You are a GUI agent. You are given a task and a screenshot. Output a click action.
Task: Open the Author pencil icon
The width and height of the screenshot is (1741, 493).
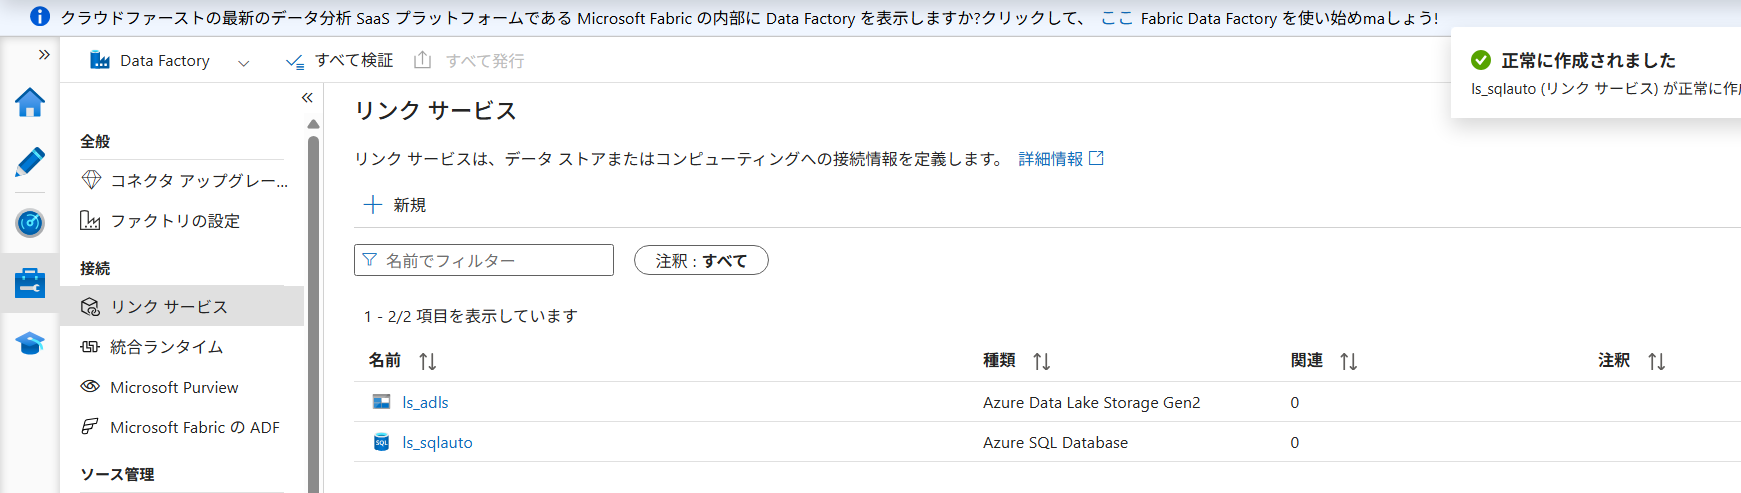pos(30,162)
